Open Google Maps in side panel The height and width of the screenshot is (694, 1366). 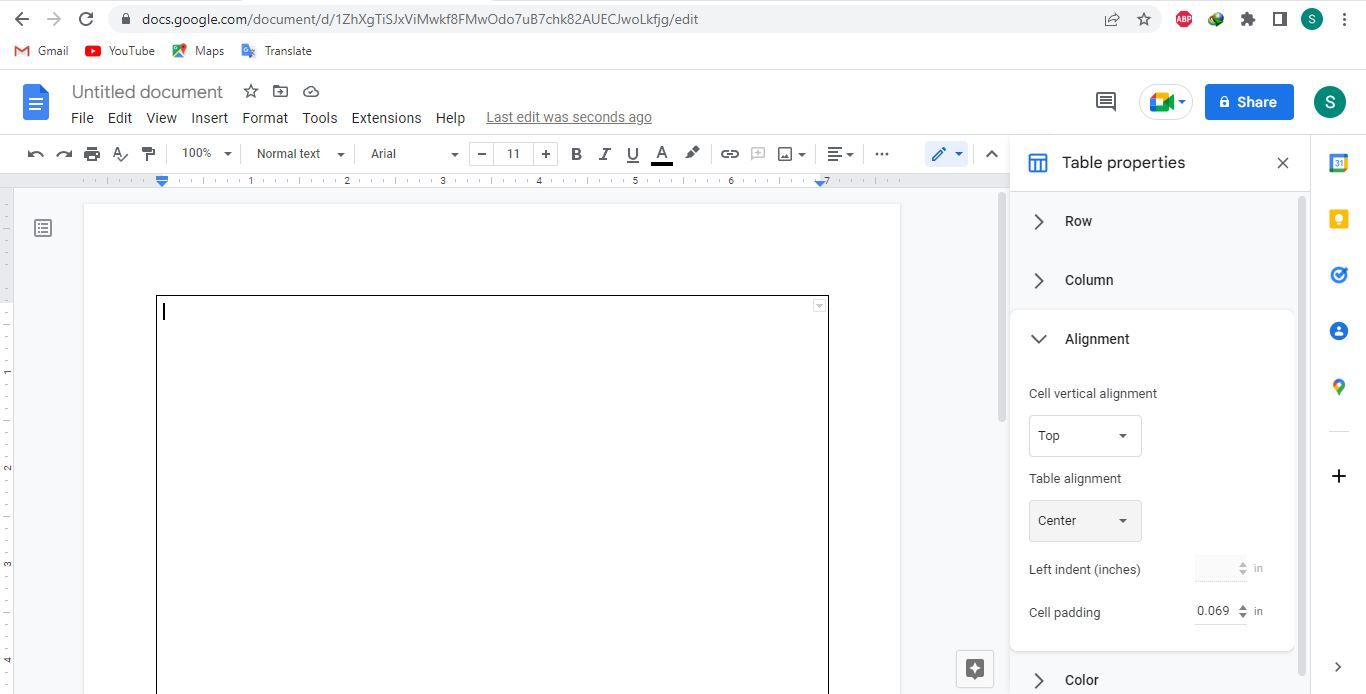[x=1338, y=387]
